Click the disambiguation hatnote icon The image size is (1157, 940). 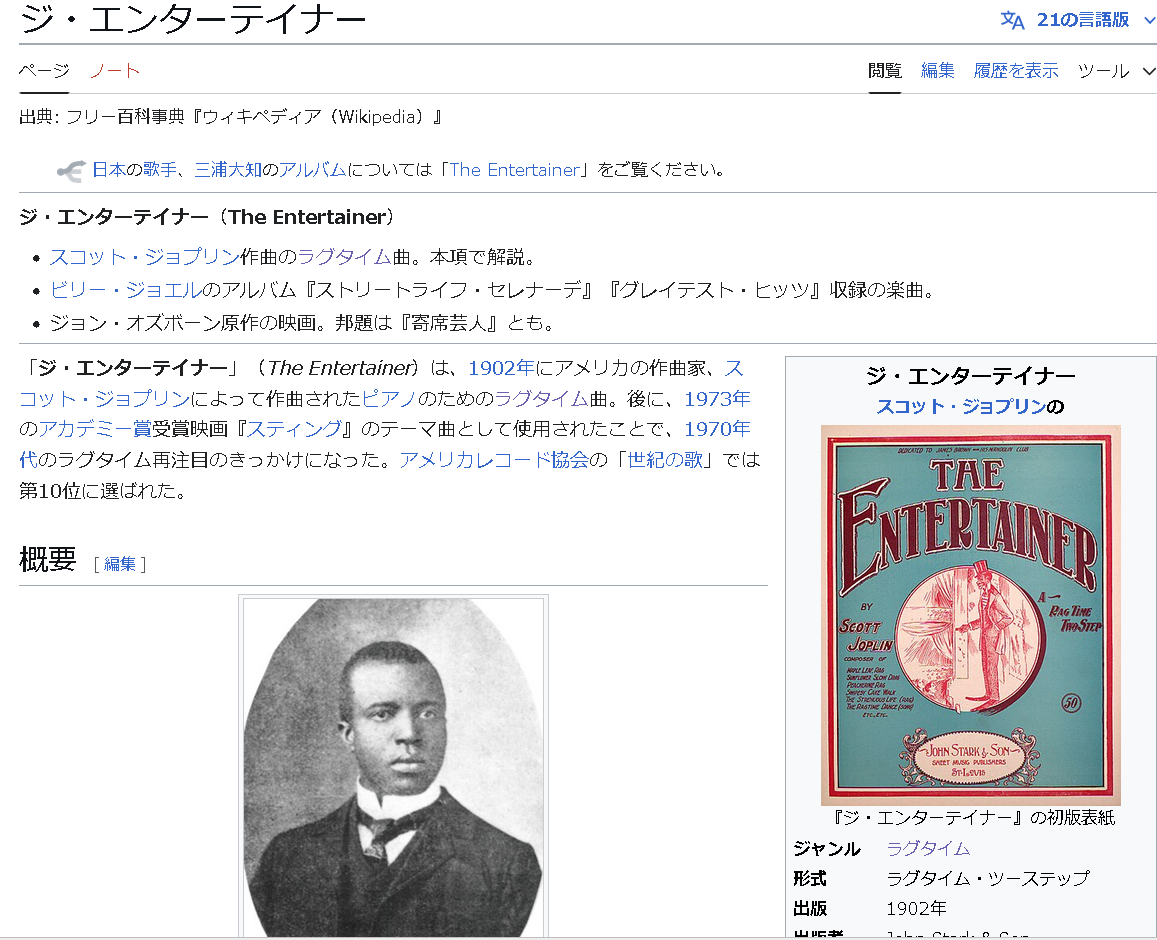71,170
